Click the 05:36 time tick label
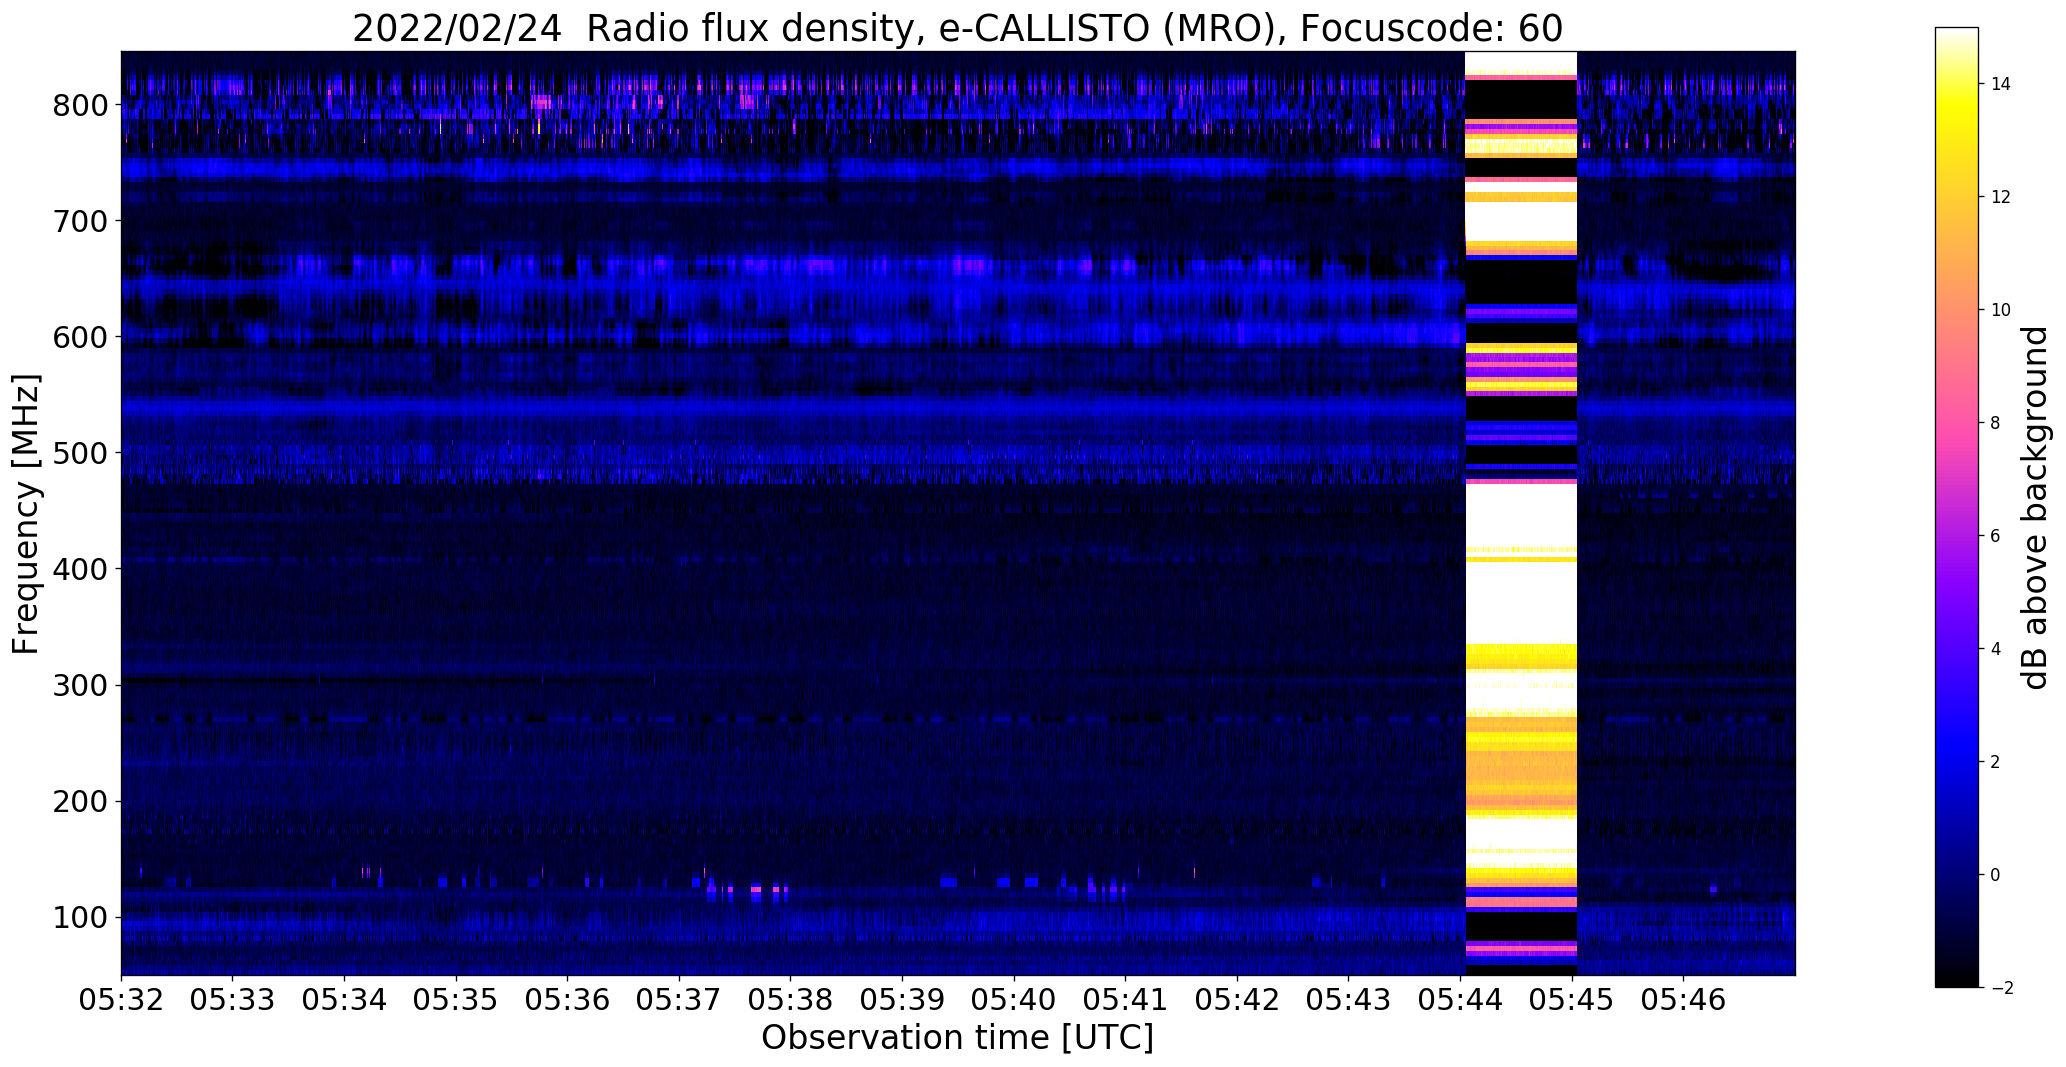The image size is (2066, 1067). [568, 999]
